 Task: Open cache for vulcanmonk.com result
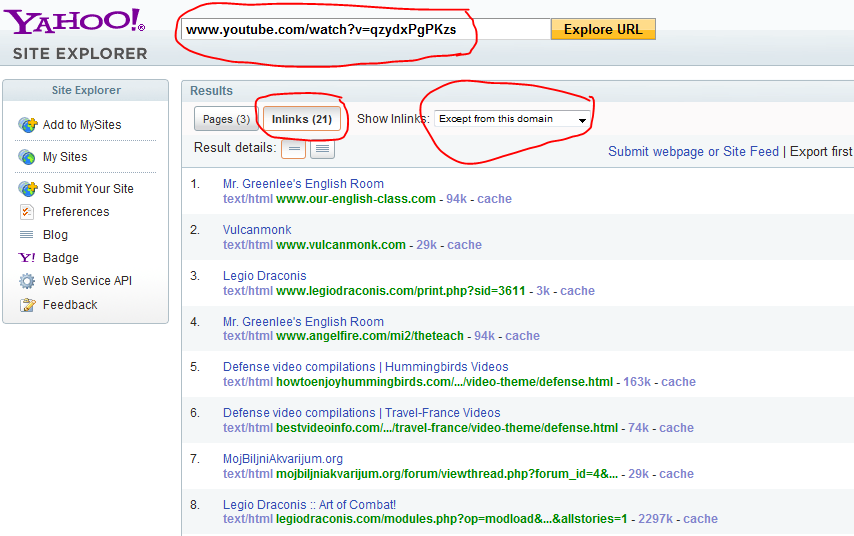[x=465, y=245]
